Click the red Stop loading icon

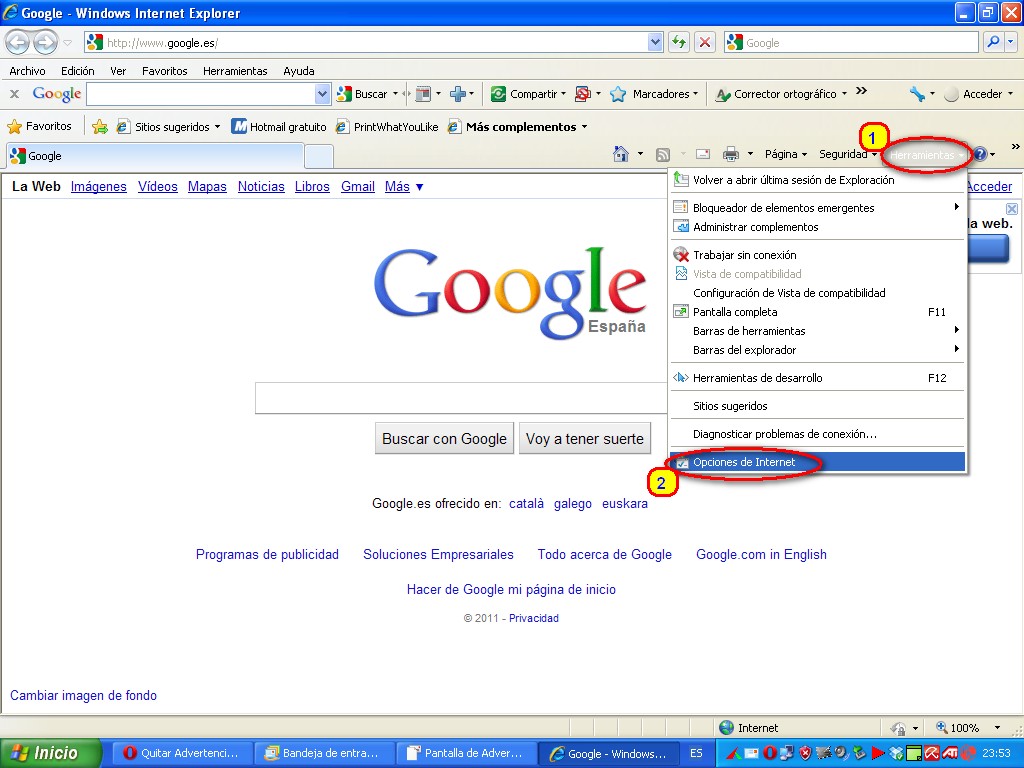click(x=705, y=42)
